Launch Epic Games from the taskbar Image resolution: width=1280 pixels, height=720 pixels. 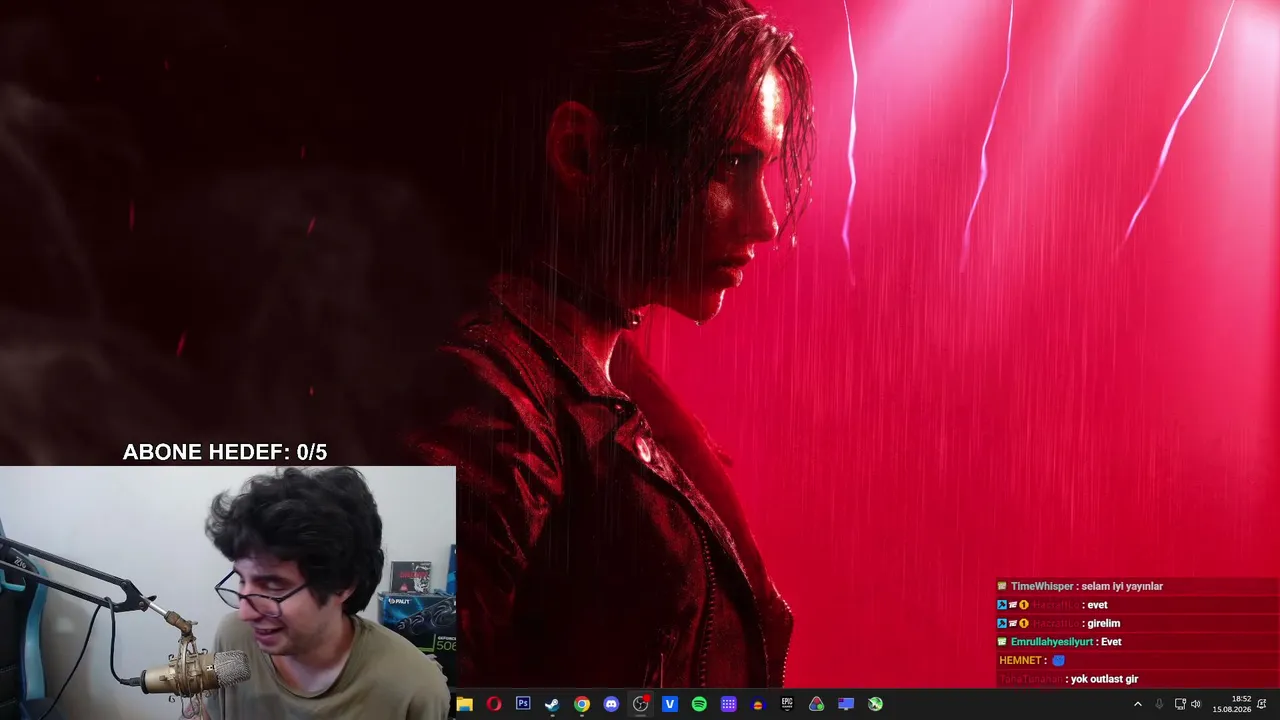(x=787, y=704)
